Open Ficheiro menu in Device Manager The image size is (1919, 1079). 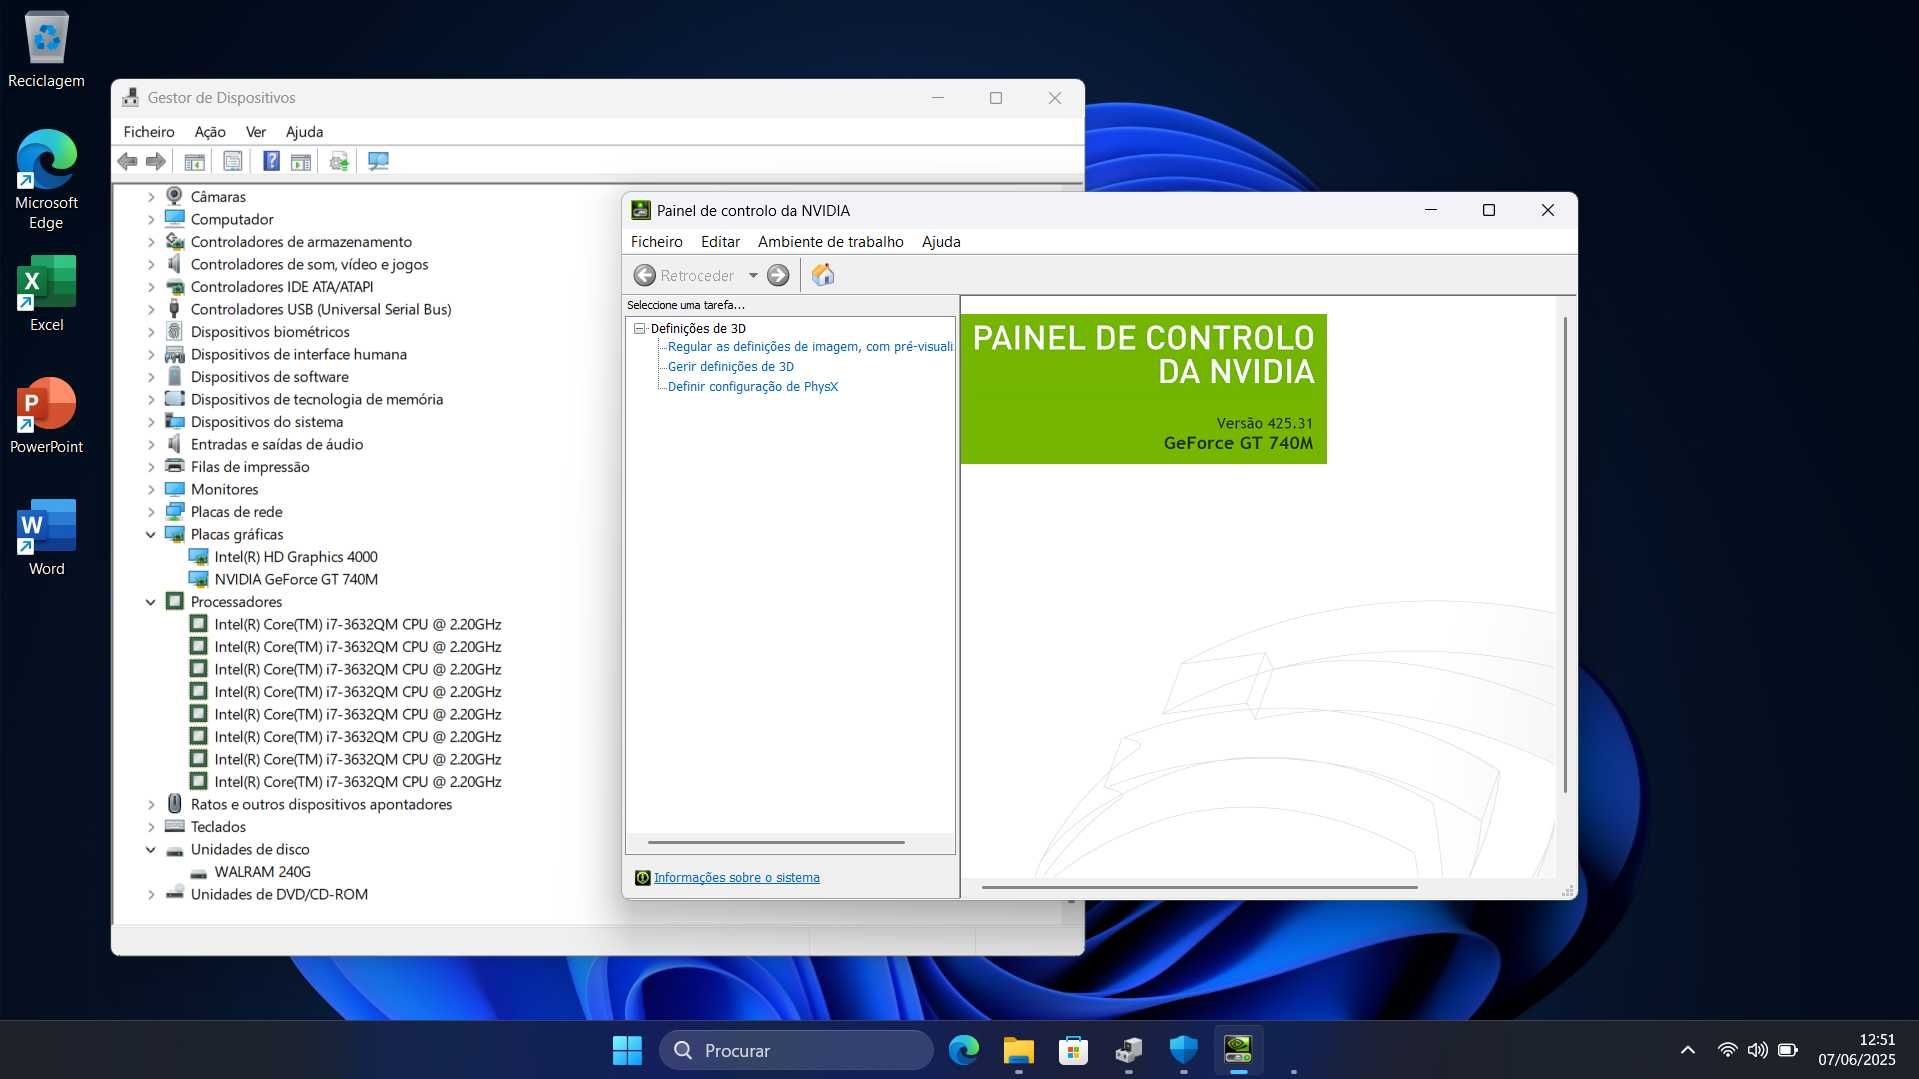pyautogui.click(x=149, y=132)
